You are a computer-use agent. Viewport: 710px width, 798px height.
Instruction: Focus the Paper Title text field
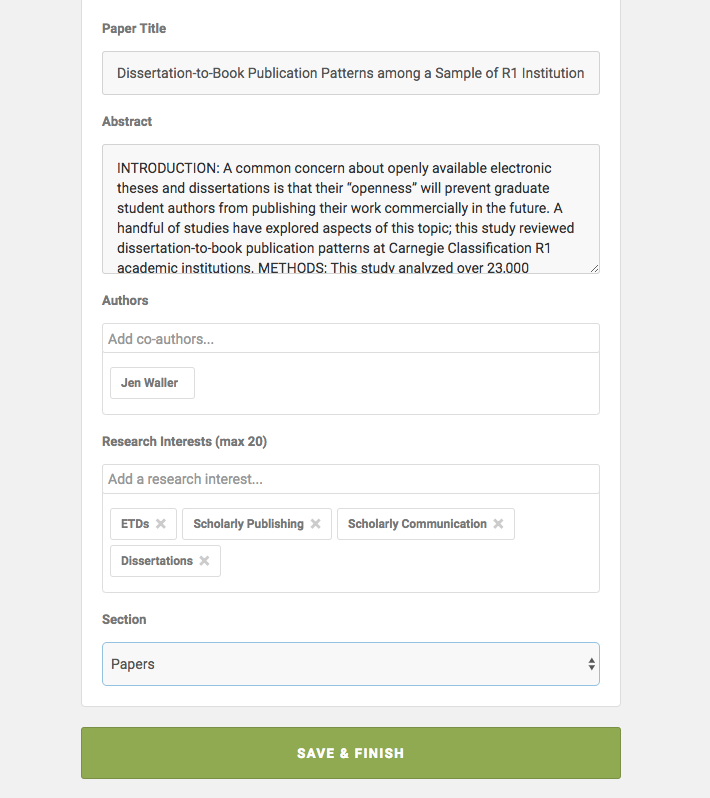(350, 73)
